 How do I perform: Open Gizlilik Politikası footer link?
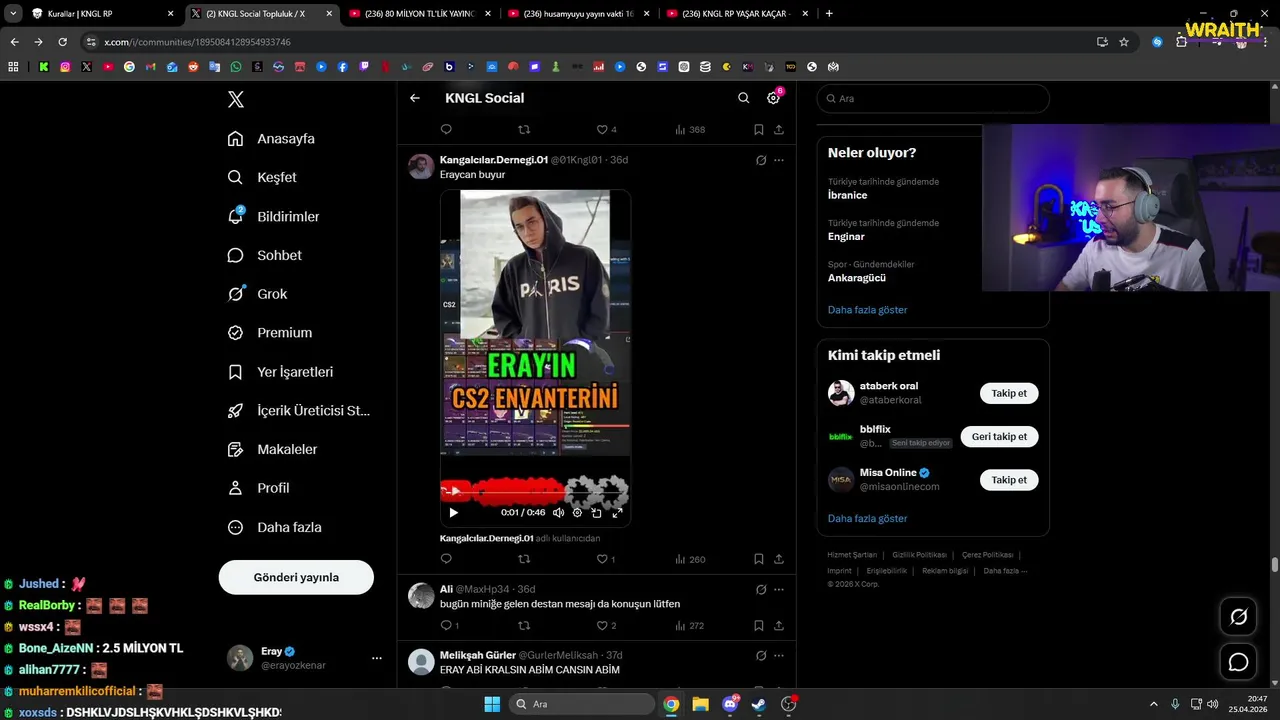pos(919,555)
